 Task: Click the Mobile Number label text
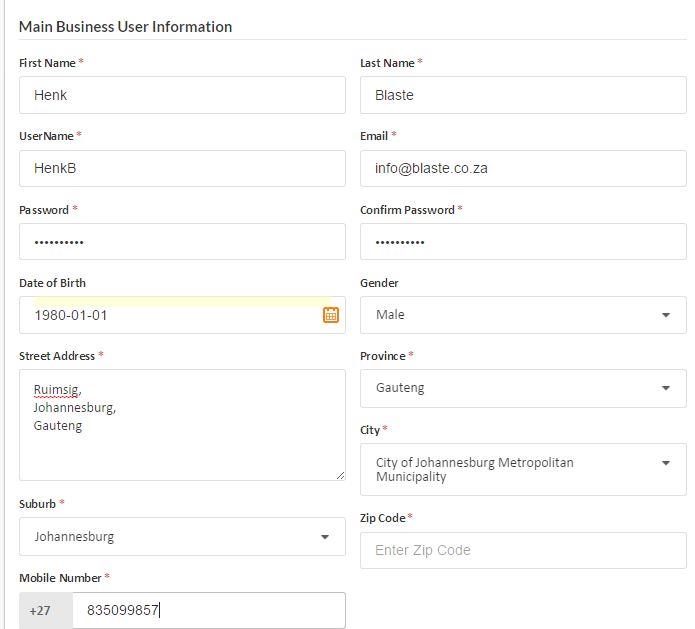(x=60, y=578)
